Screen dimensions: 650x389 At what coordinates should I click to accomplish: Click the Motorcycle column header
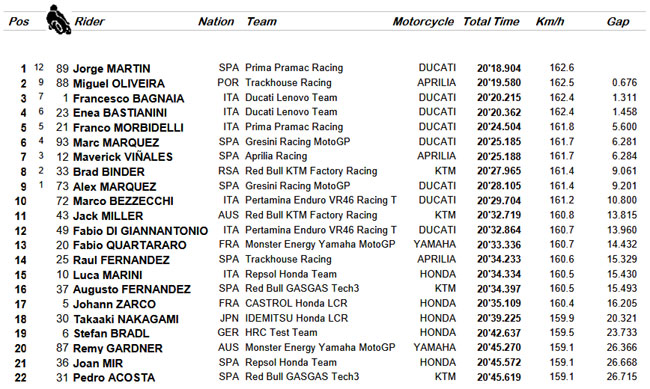pyautogui.click(x=423, y=22)
